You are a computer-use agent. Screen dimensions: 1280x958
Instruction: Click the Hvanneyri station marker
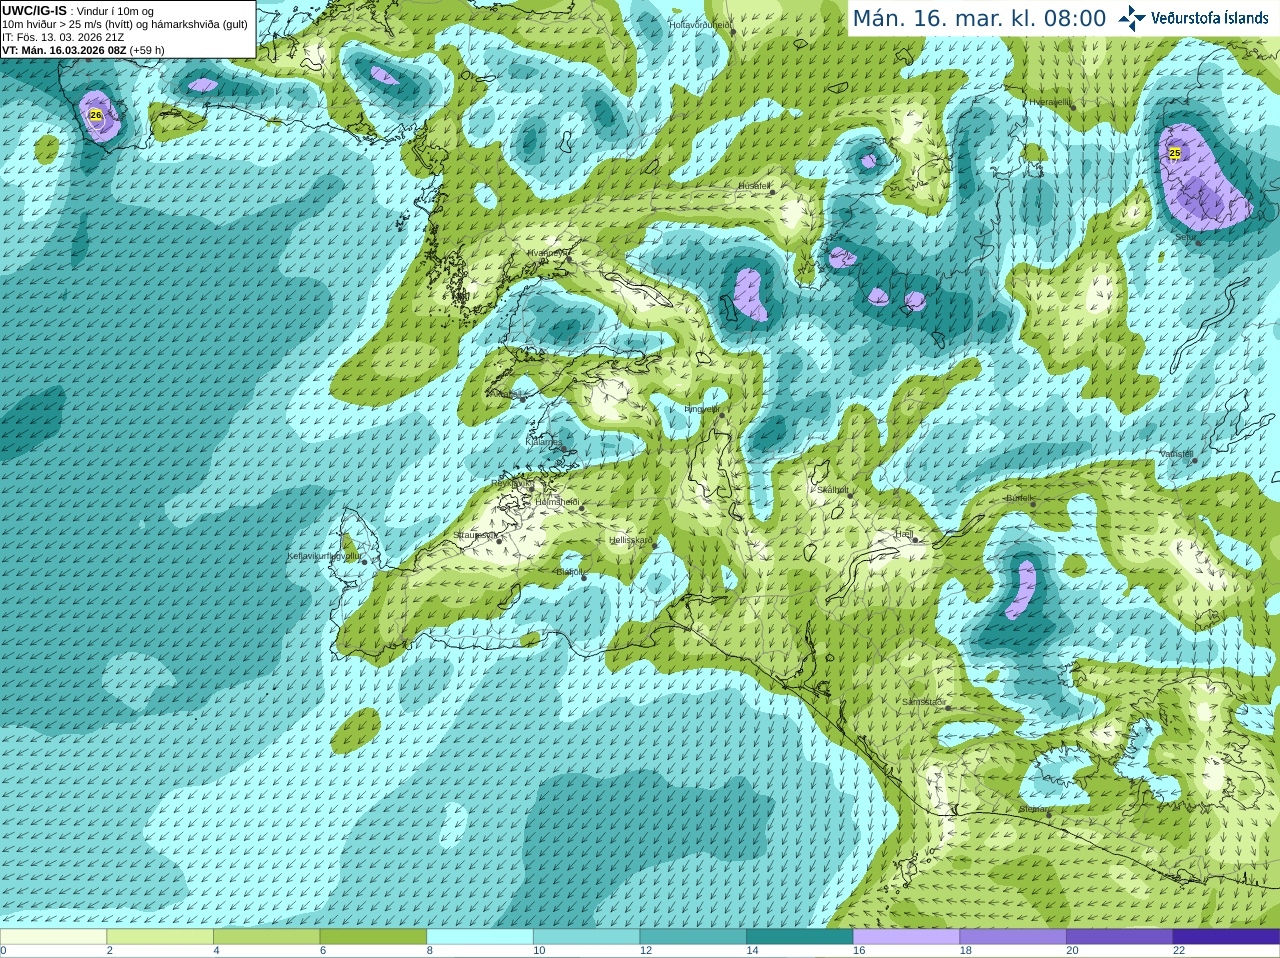[x=569, y=259]
